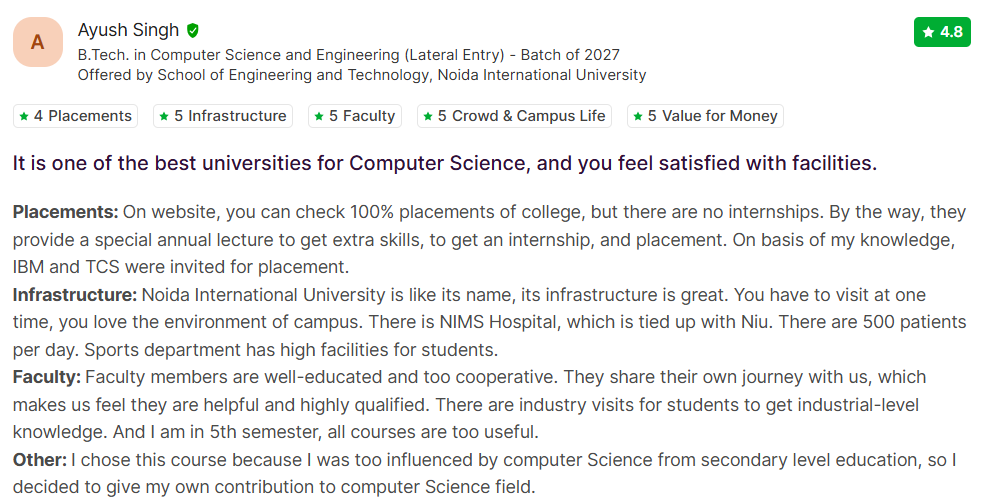This screenshot has height=503, width=987.
Task: Click the bold Infrastructure section label
Action: tap(75, 295)
